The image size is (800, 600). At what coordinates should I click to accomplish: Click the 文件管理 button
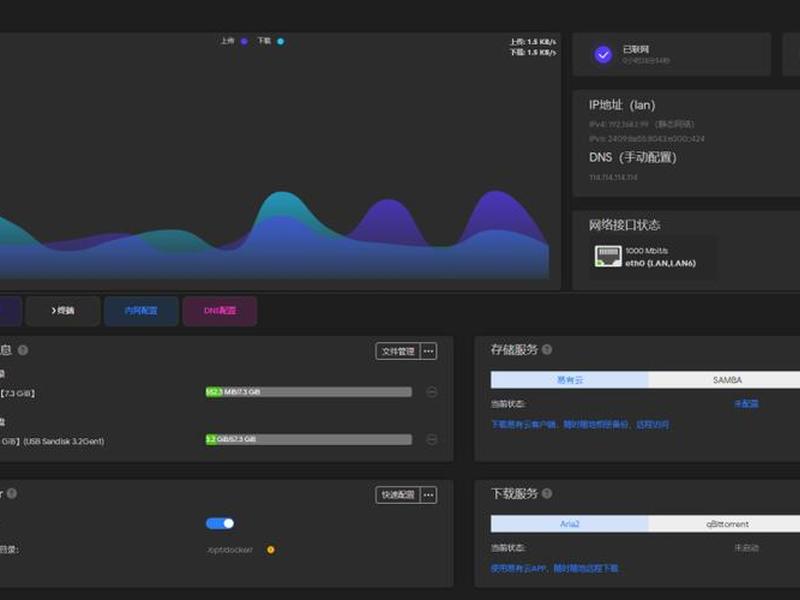[x=398, y=351]
